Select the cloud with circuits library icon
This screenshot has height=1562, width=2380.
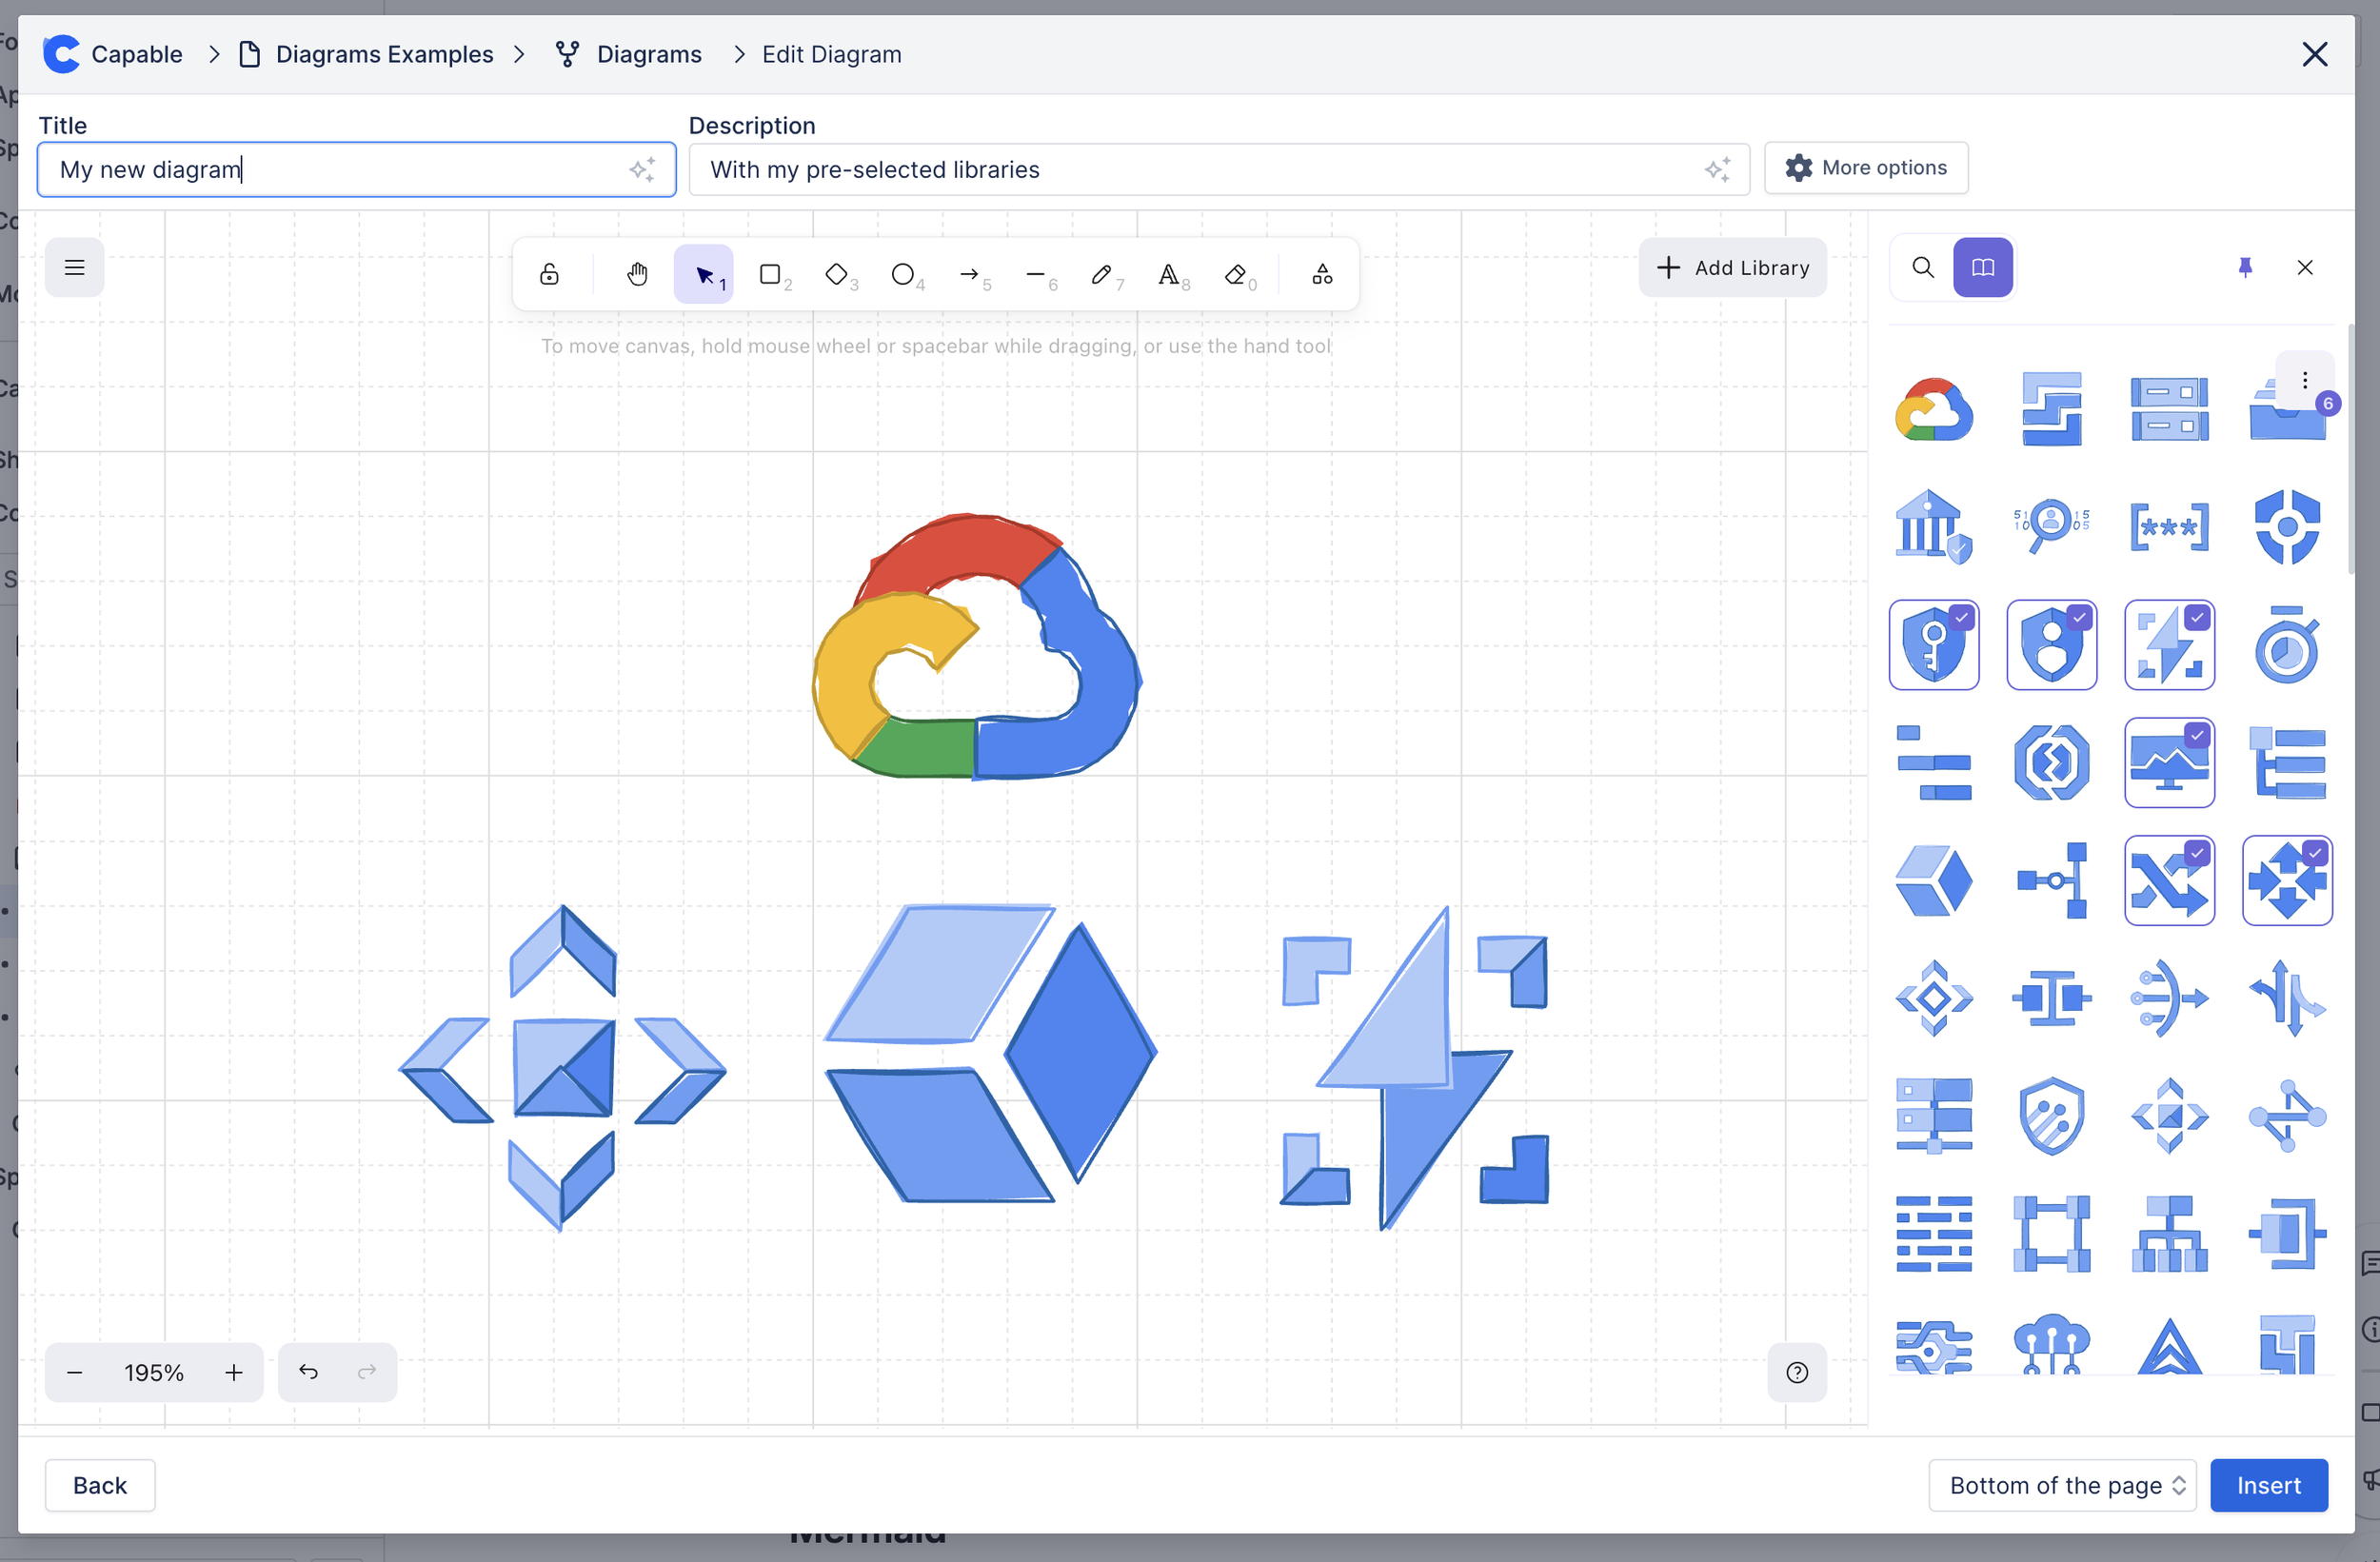(2052, 1345)
